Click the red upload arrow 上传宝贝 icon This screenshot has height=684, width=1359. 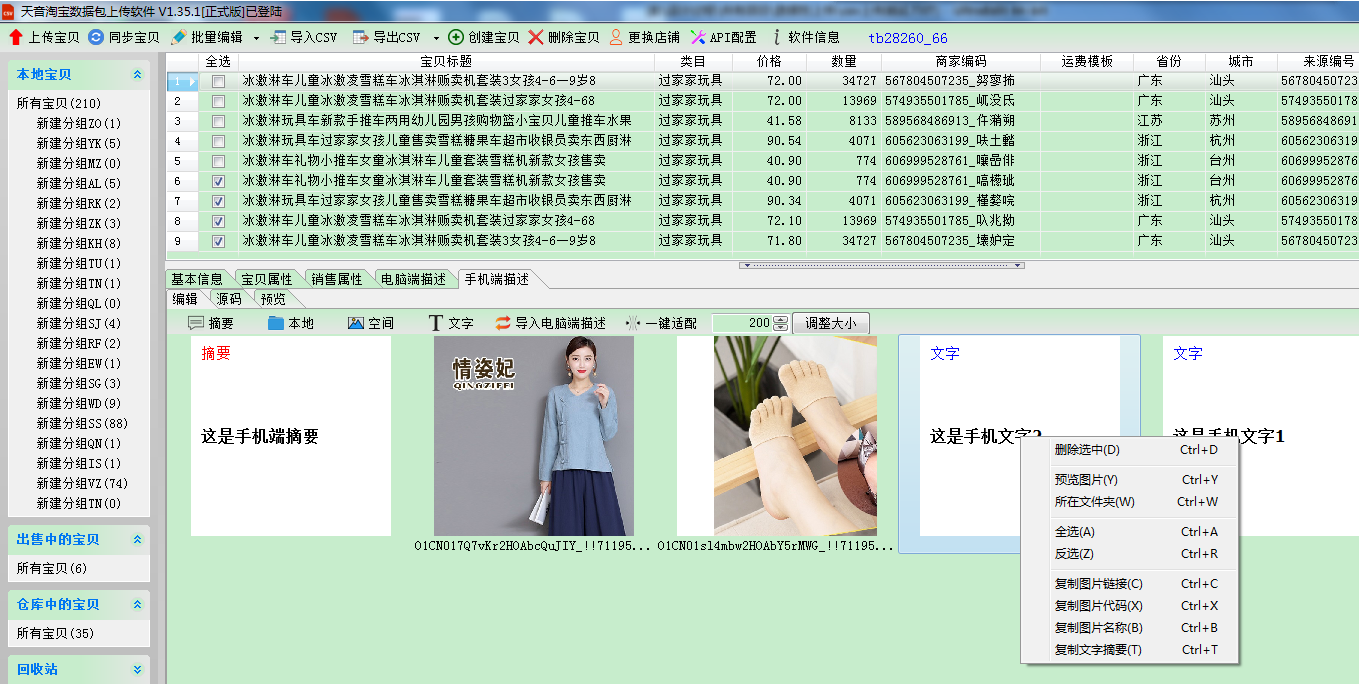pyautogui.click(x=16, y=37)
